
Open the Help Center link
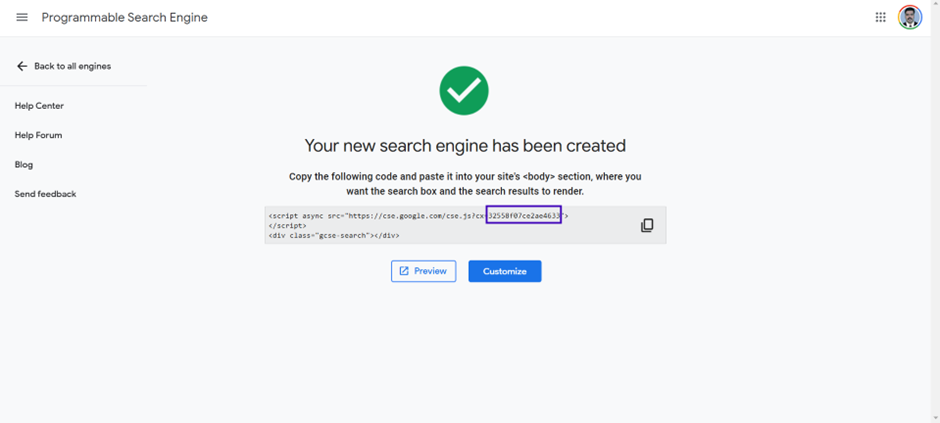point(39,106)
